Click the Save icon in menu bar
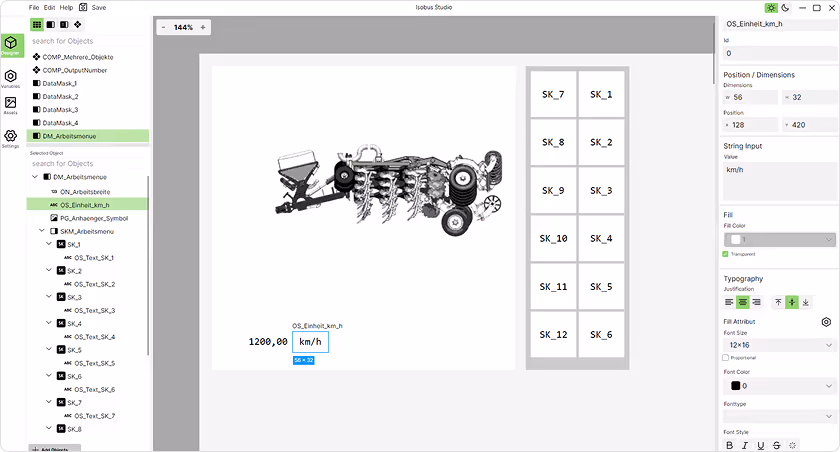The height and width of the screenshot is (452, 840). tap(83, 7)
